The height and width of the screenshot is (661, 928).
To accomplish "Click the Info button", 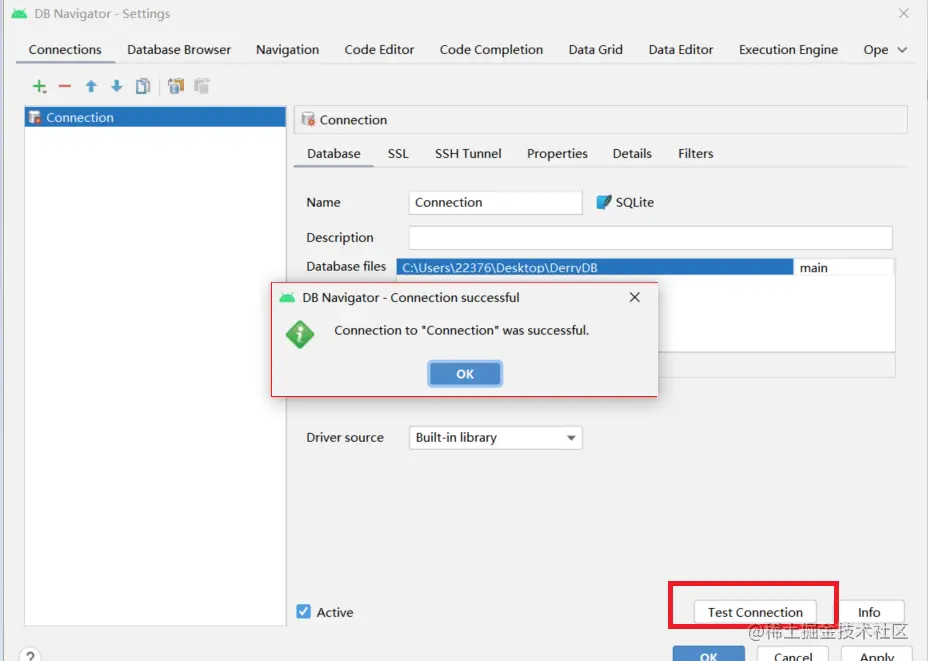I will [869, 612].
